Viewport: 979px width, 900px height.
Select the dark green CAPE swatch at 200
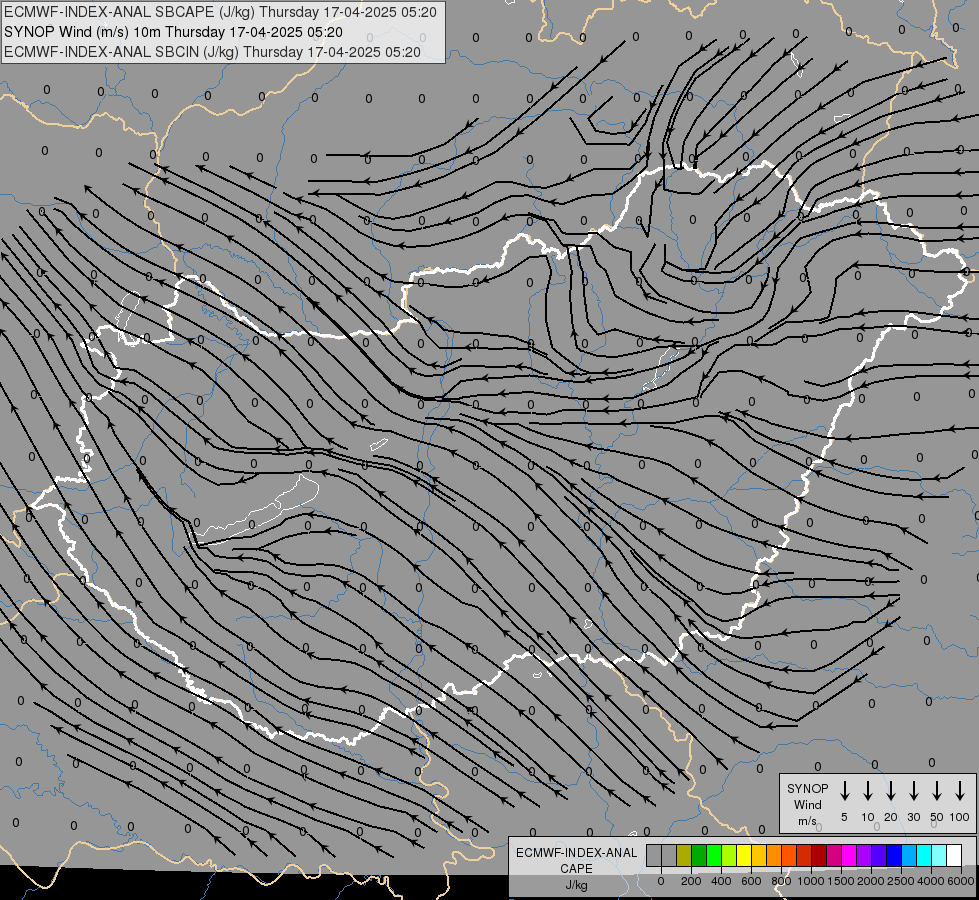(x=699, y=855)
